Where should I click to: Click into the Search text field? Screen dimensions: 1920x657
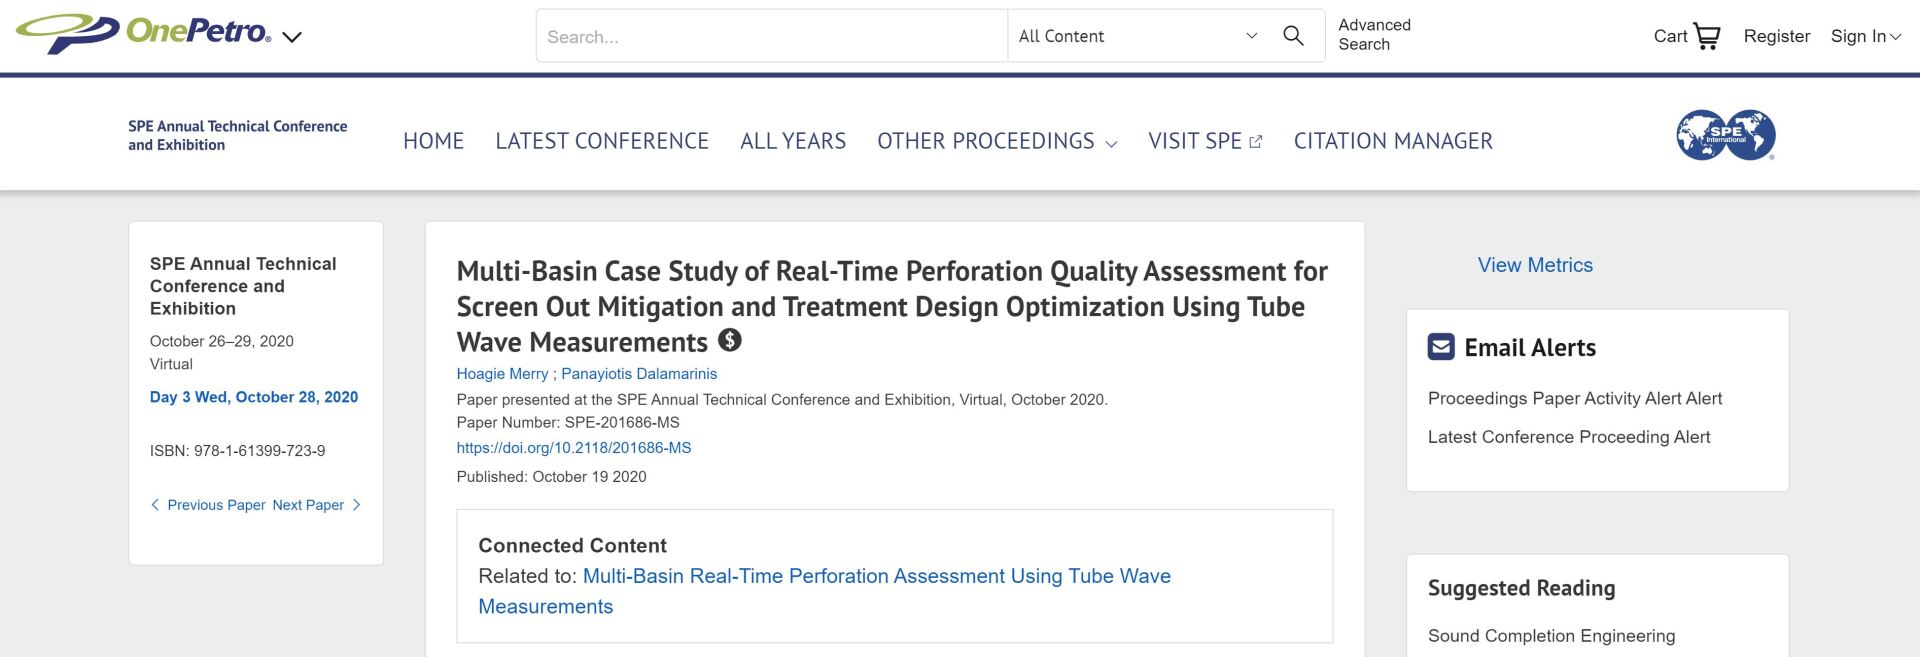[x=770, y=37]
